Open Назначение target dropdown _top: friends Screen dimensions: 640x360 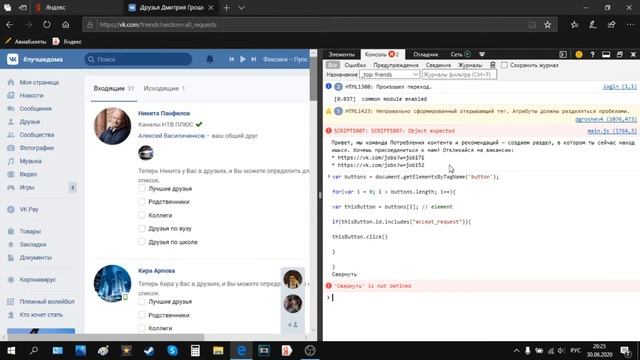(x=389, y=75)
